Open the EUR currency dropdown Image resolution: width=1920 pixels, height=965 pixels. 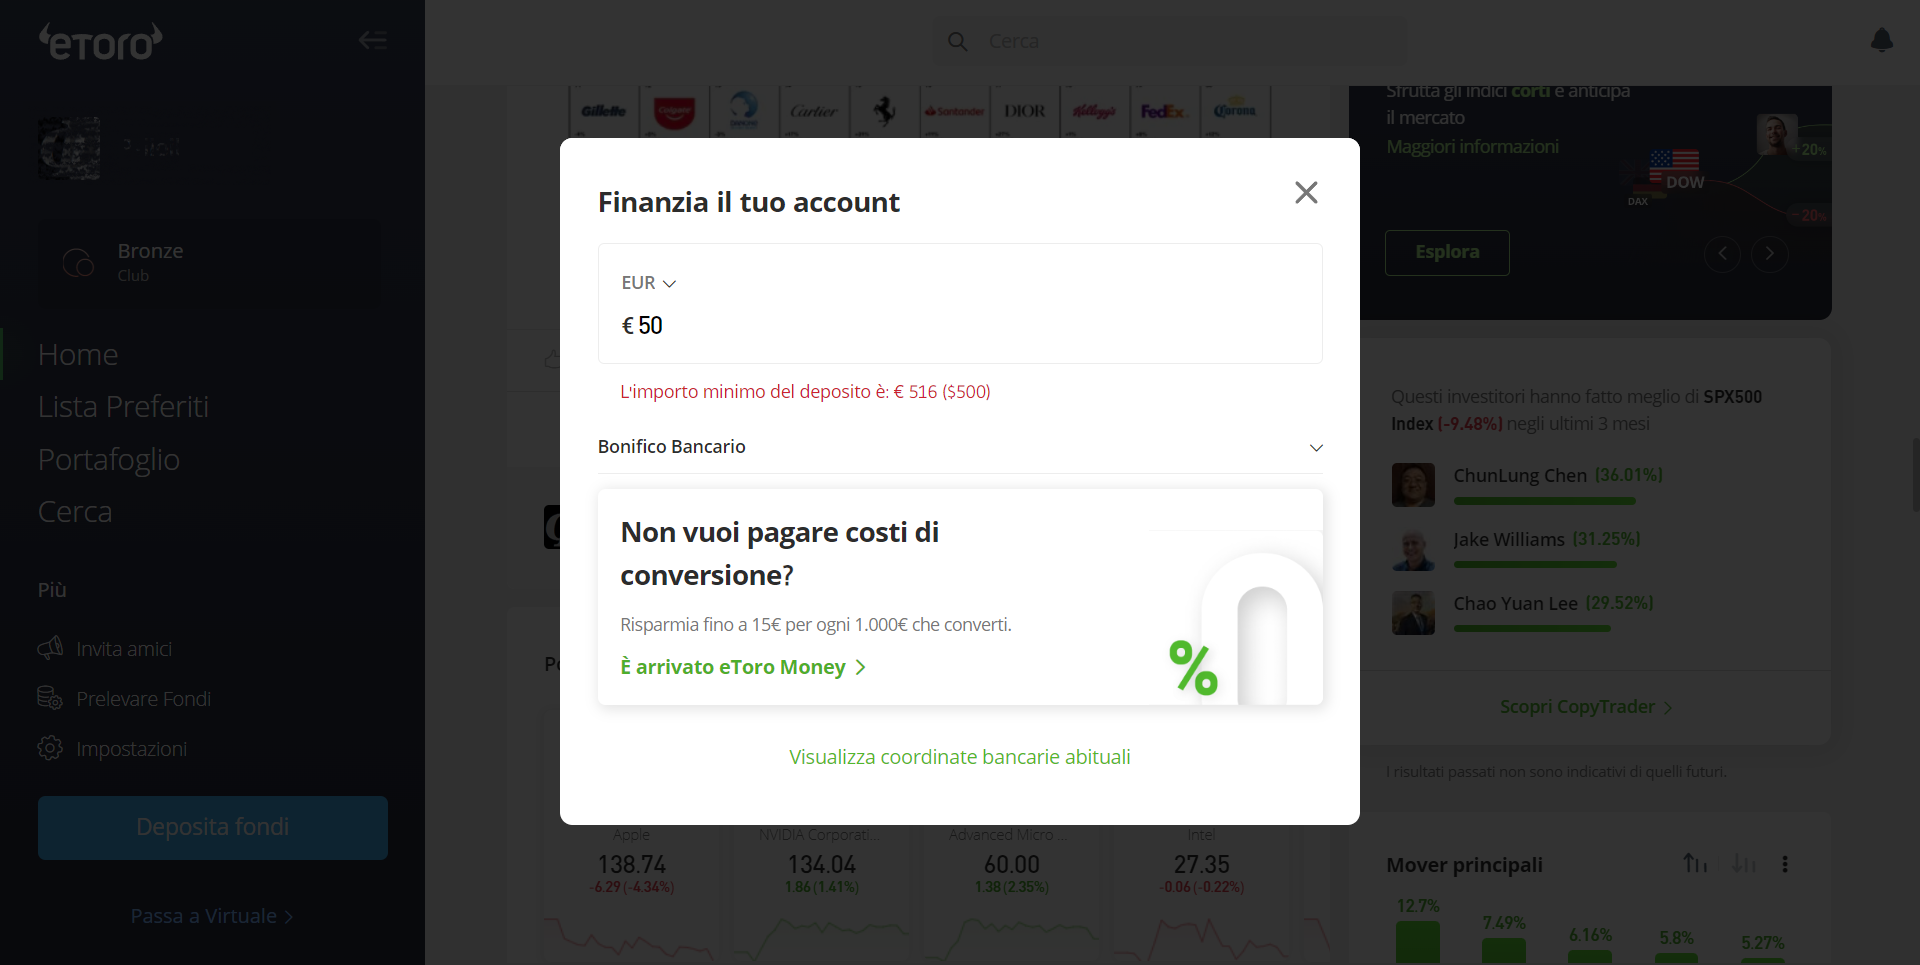(649, 283)
